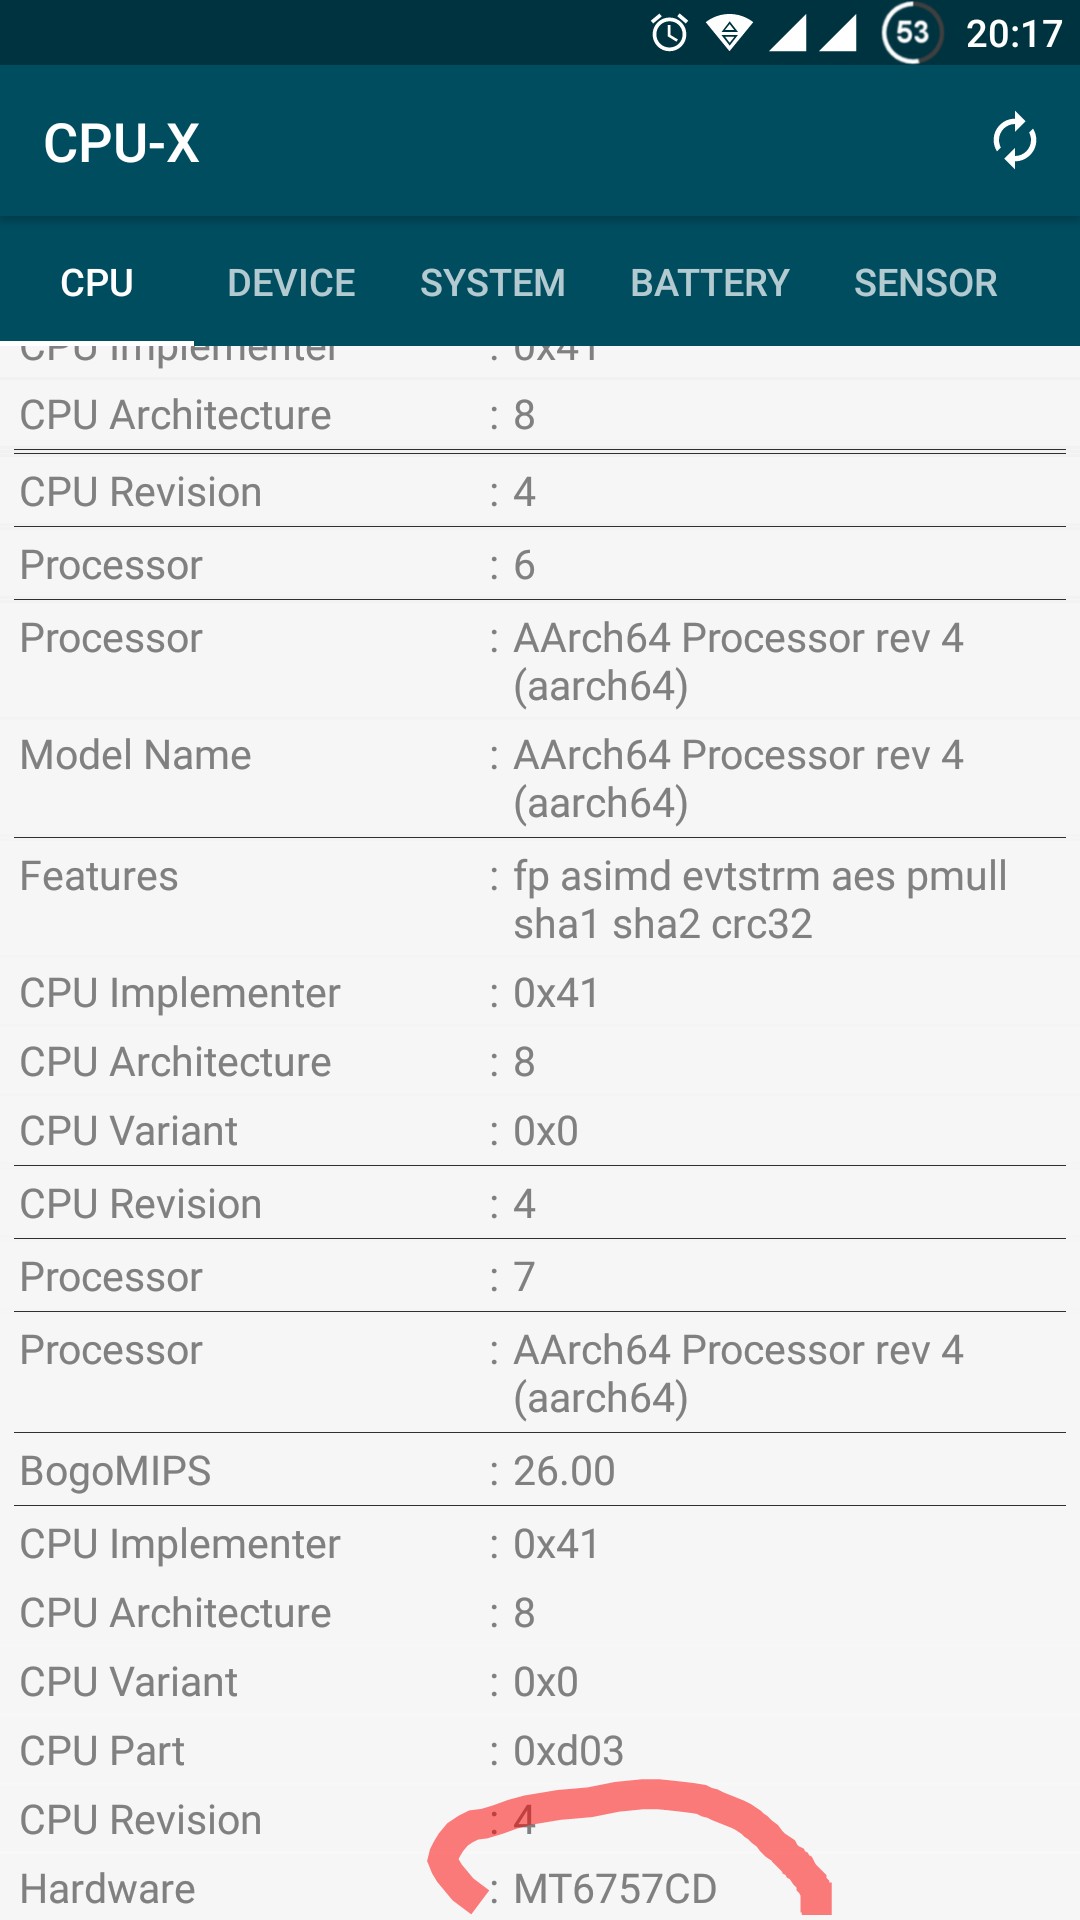Screen dimensions: 1080x1920
Task: Tap the CPU Part 0xd03 row
Action: pyautogui.click(x=540, y=1751)
